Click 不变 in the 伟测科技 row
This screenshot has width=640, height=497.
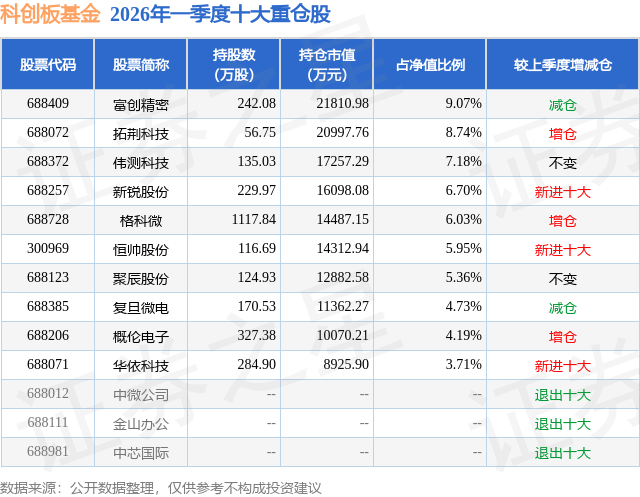pyautogui.click(x=563, y=163)
